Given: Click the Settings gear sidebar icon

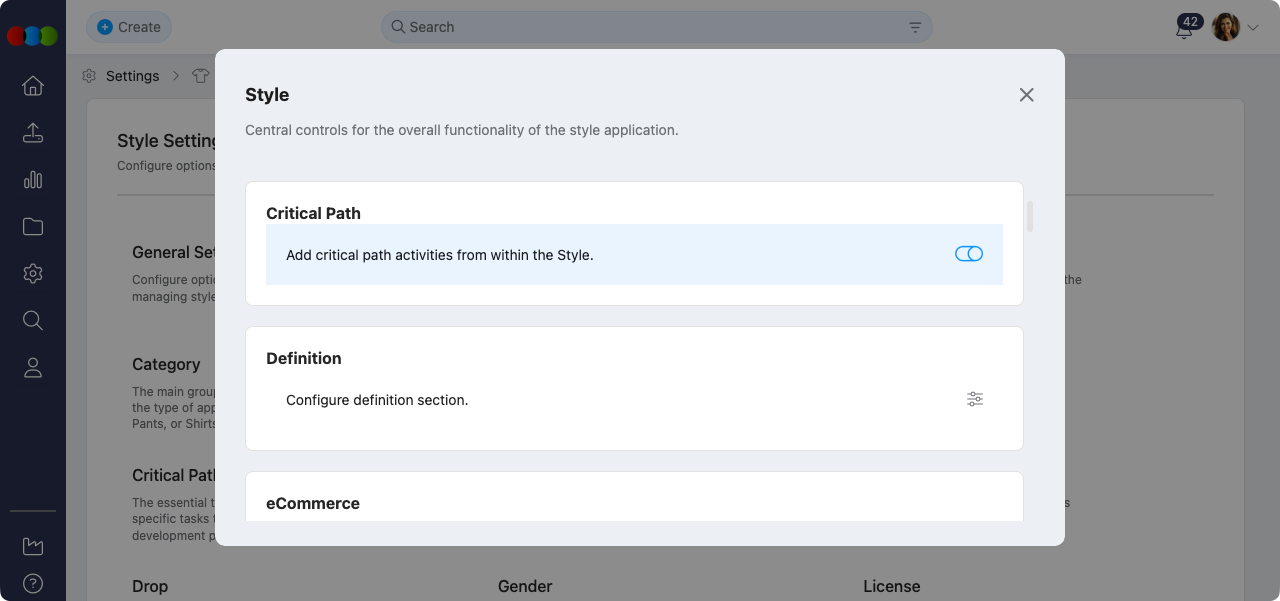Looking at the screenshot, I should coord(33,274).
